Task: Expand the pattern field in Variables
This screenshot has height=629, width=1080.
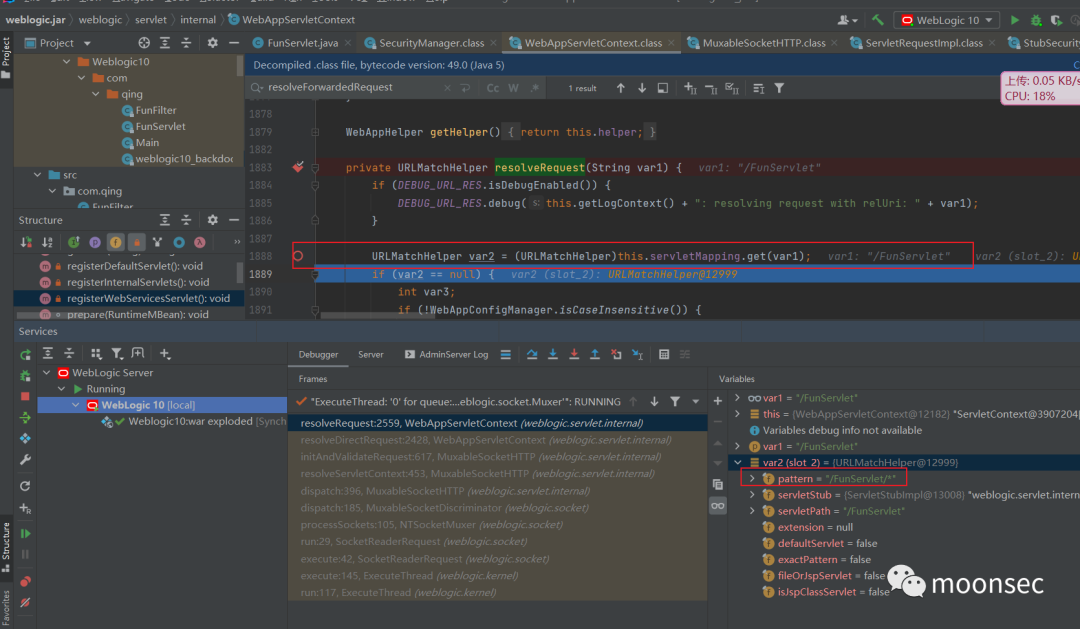Action: tap(752, 478)
